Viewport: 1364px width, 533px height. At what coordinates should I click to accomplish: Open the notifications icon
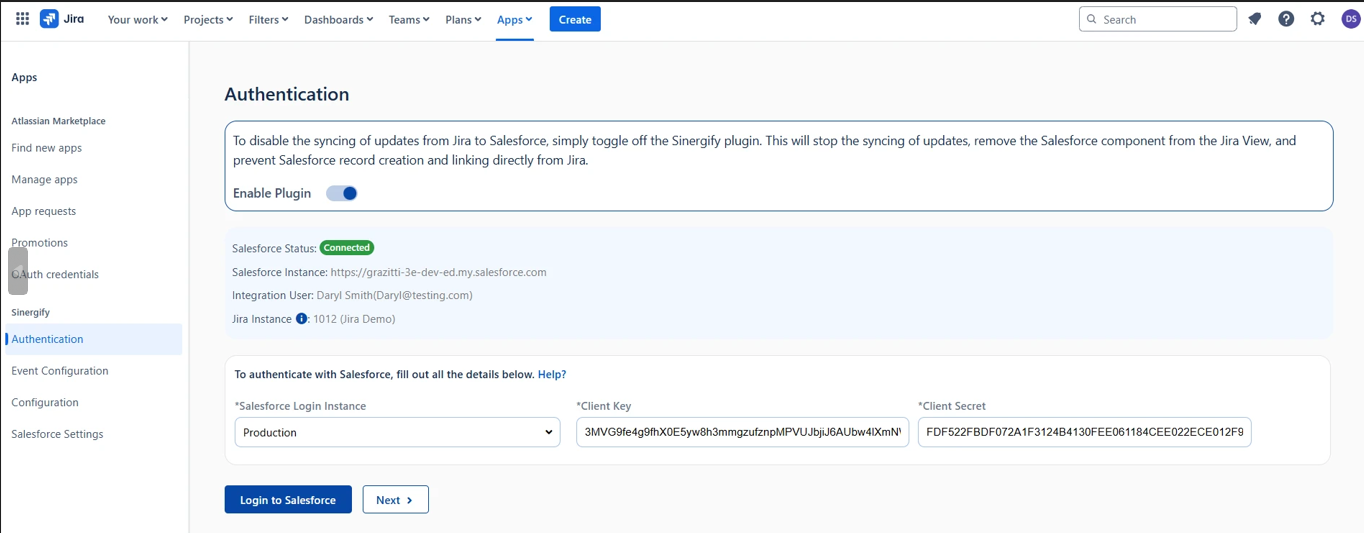pos(1255,19)
